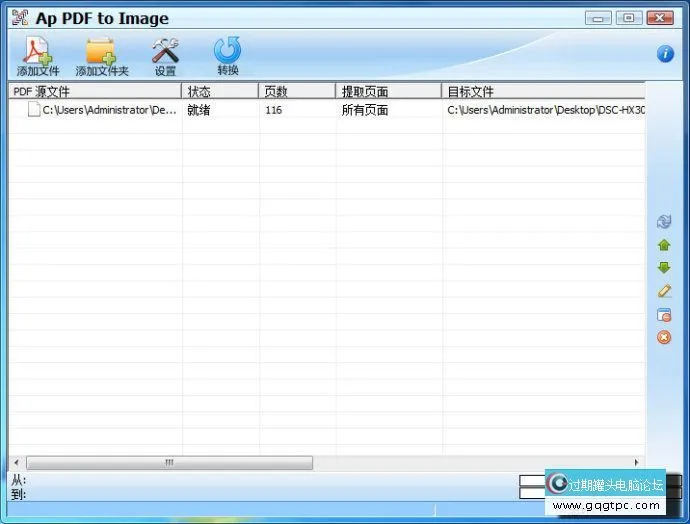Image resolution: width=690 pixels, height=524 pixels.
Task: Click the orange delete X icon
Action: (x=664, y=337)
